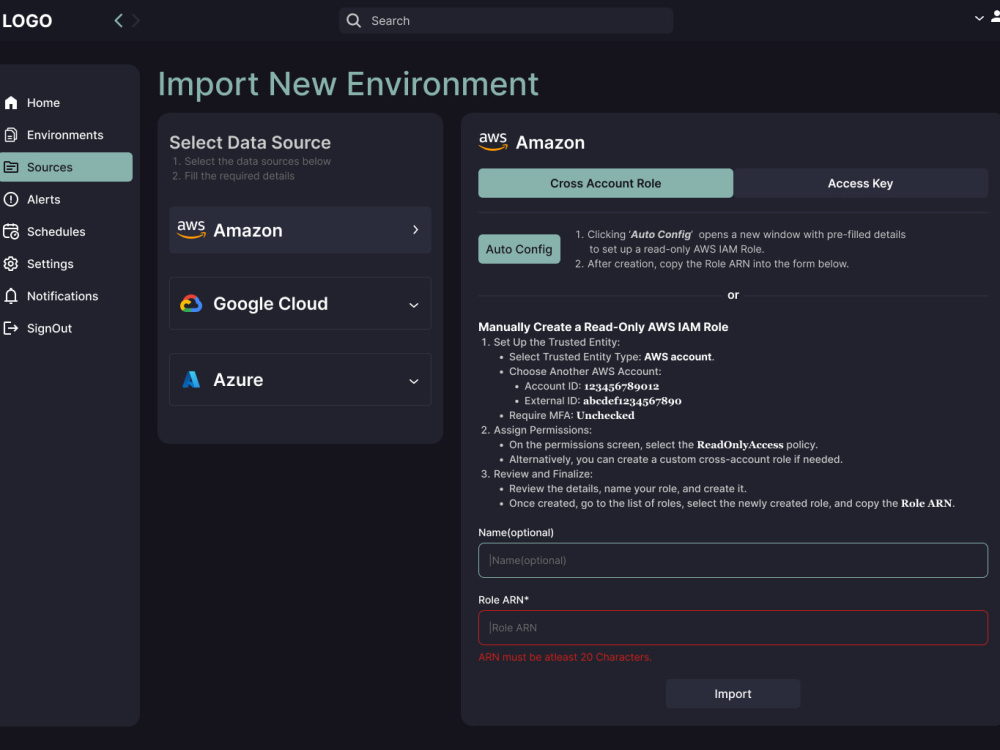Open the account dropdown arrow at top right

(979, 18)
